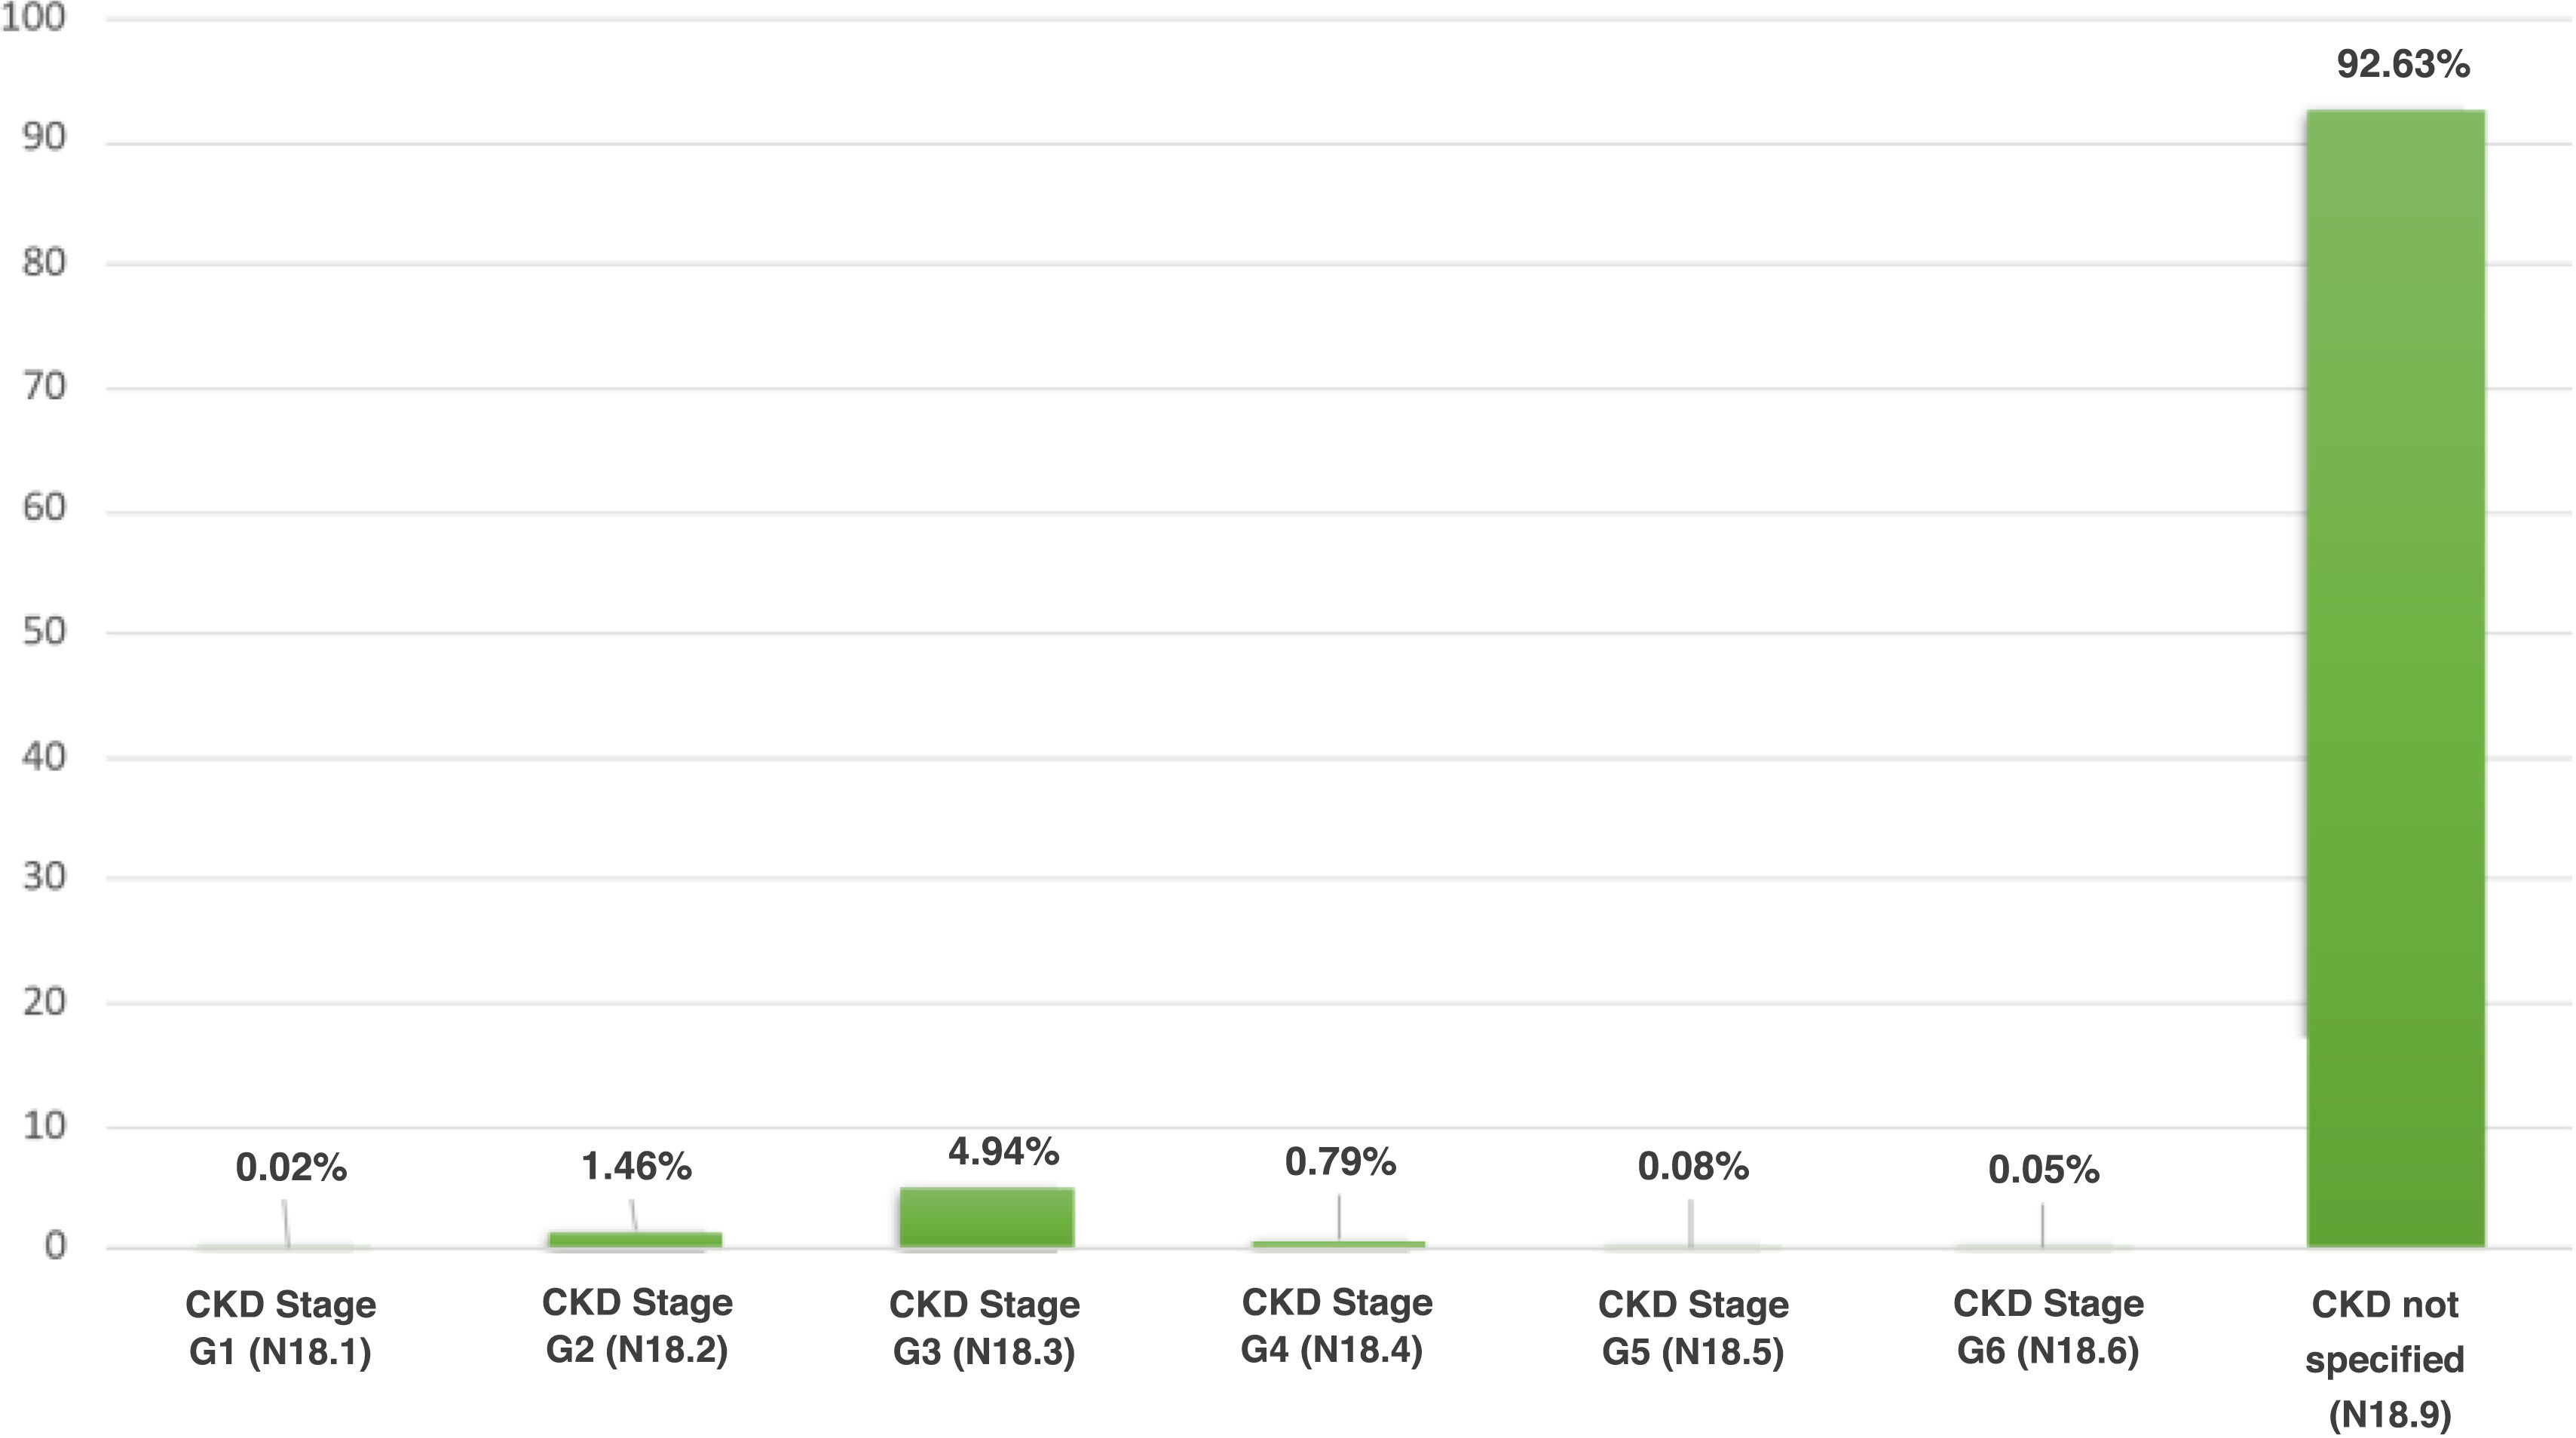Select the 0.02% data label
The image size is (2576, 1438).
click(x=291, y=1167)
